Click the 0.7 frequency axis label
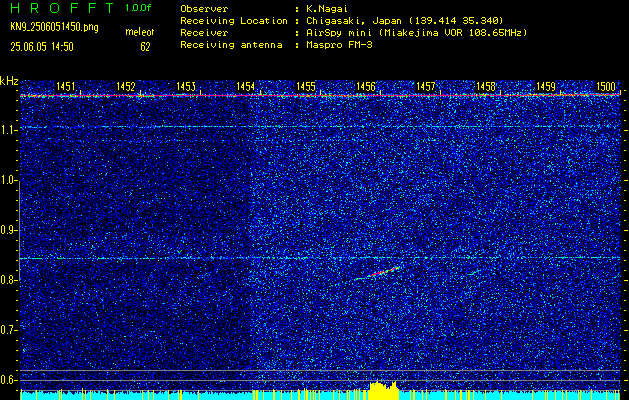The image size is (629, 400). click(x=8, y=330)
